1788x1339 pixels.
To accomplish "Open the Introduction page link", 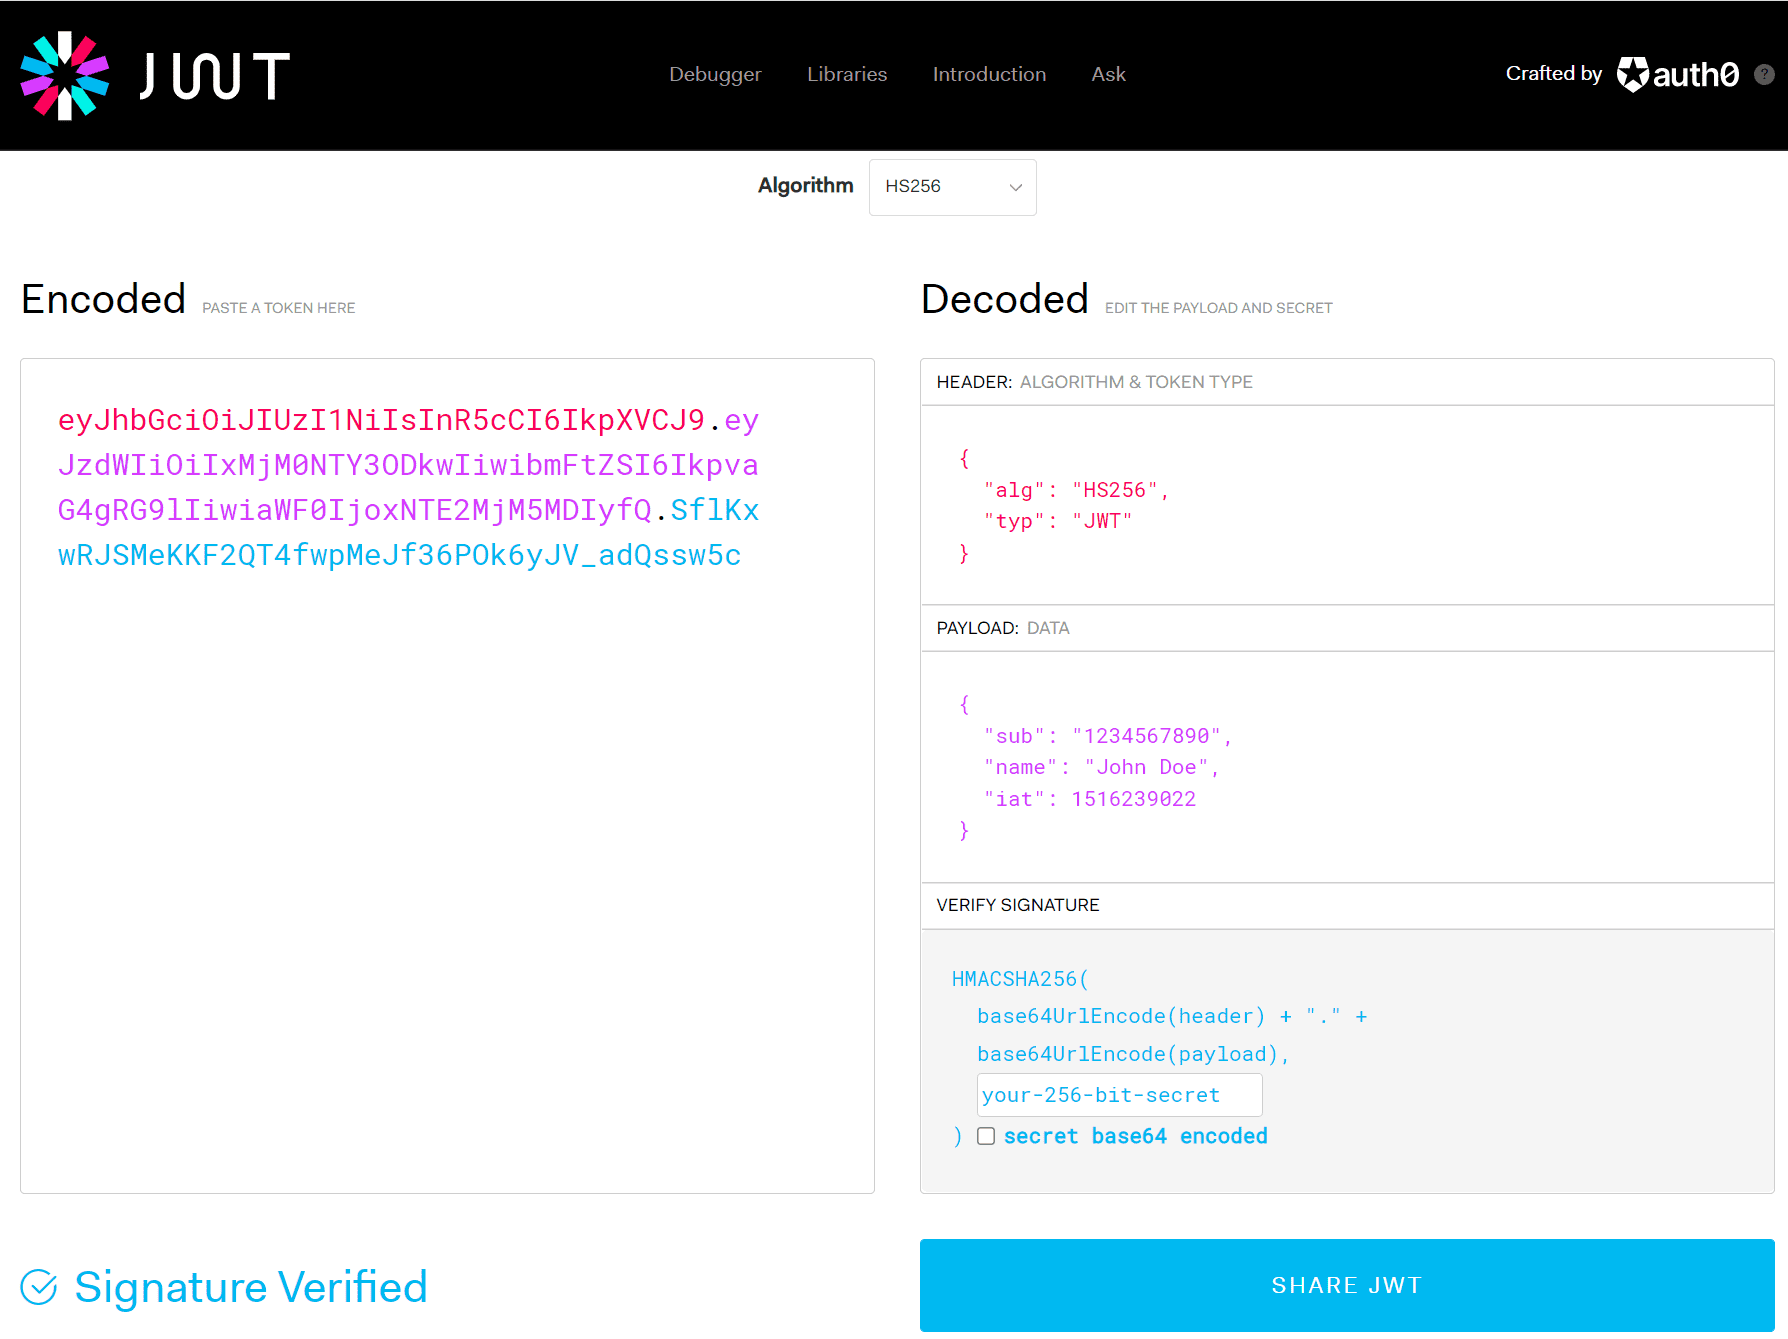I will pos(989,74).
